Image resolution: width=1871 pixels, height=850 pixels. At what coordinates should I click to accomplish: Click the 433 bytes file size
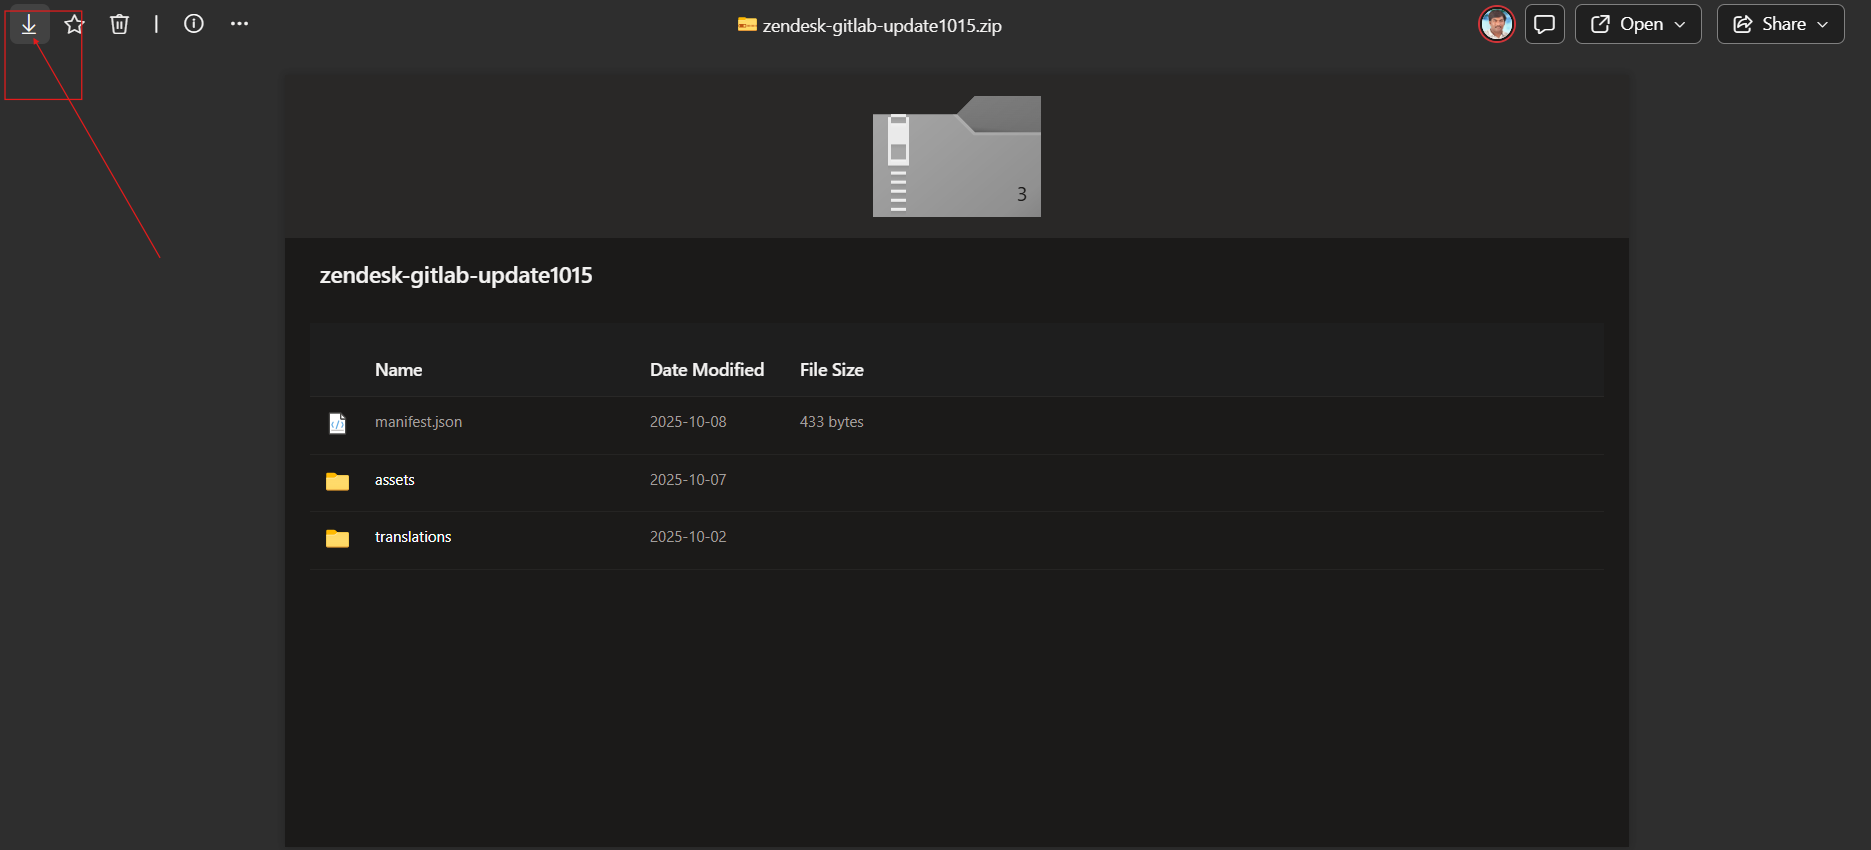(832, 422)
